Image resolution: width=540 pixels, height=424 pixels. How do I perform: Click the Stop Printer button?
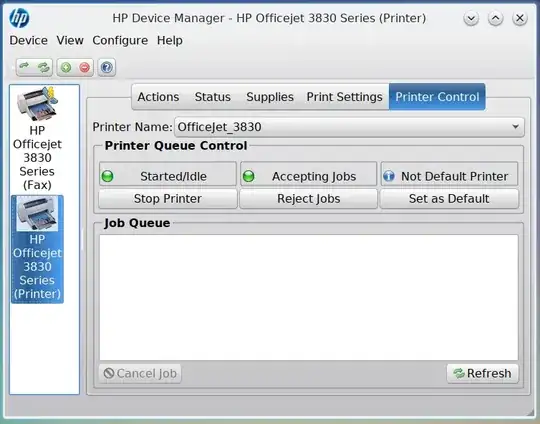[168, 199]
